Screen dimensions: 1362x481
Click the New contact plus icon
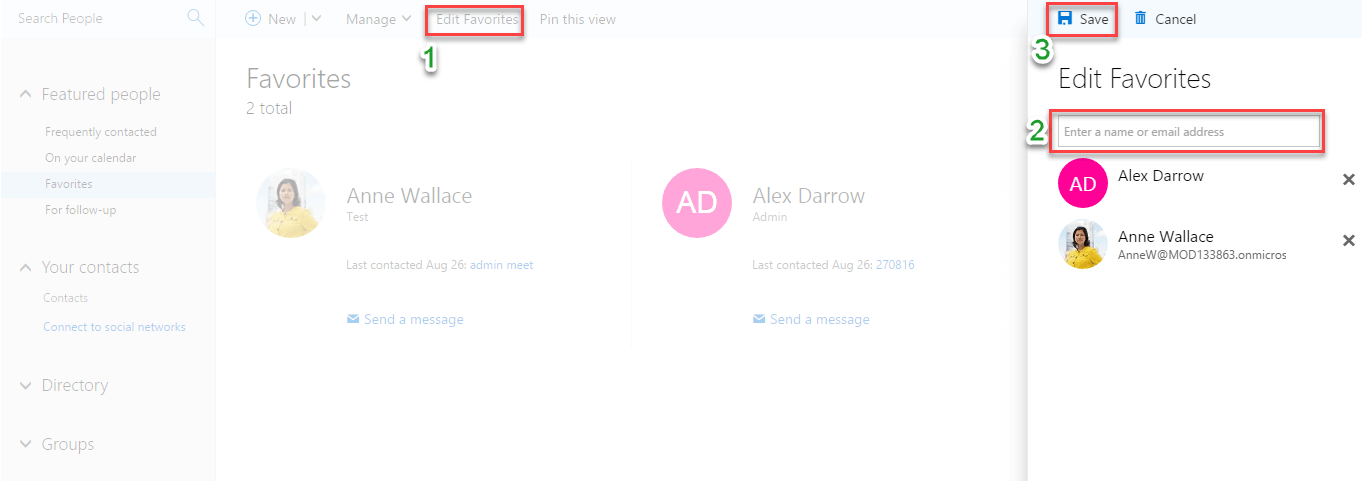(x=253, y=19)
